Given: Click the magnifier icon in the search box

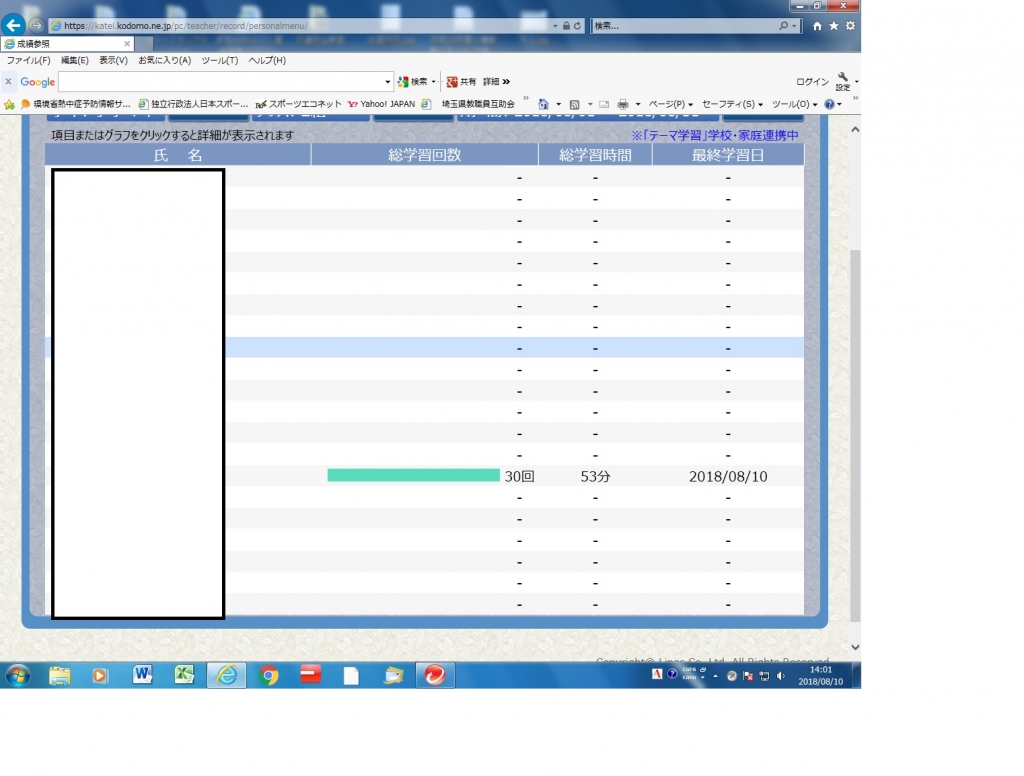Looking at the screenshot, I should pos(783,26).
